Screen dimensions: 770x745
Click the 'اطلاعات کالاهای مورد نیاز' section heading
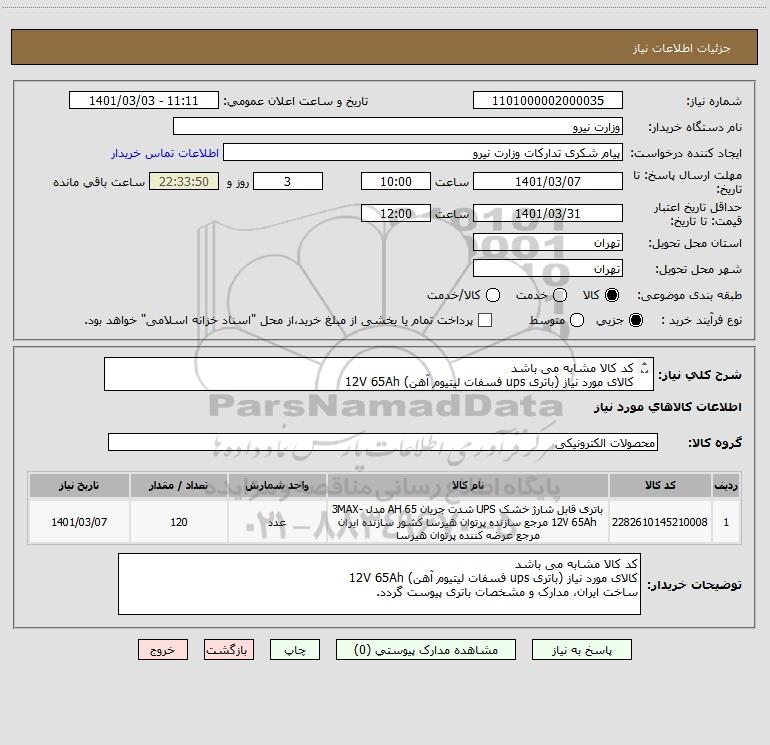[667, 407]
